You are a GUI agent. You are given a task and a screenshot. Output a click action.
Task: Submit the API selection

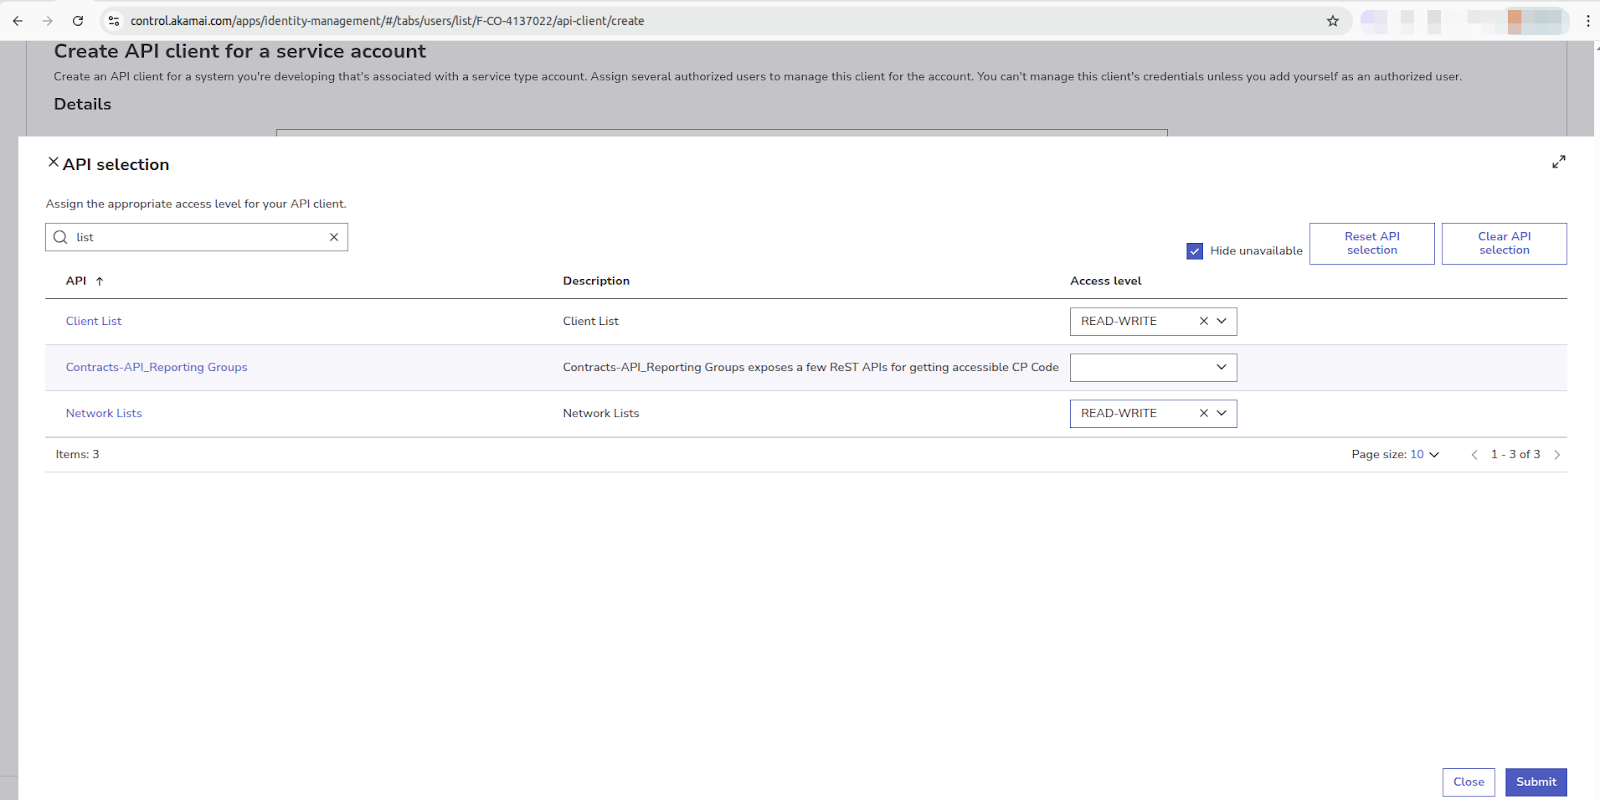tap(1535, 782)
